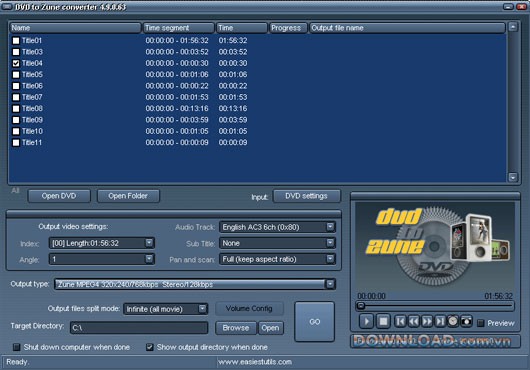Click the Ready status text
The image size is (530, 370).
(18, 362)
